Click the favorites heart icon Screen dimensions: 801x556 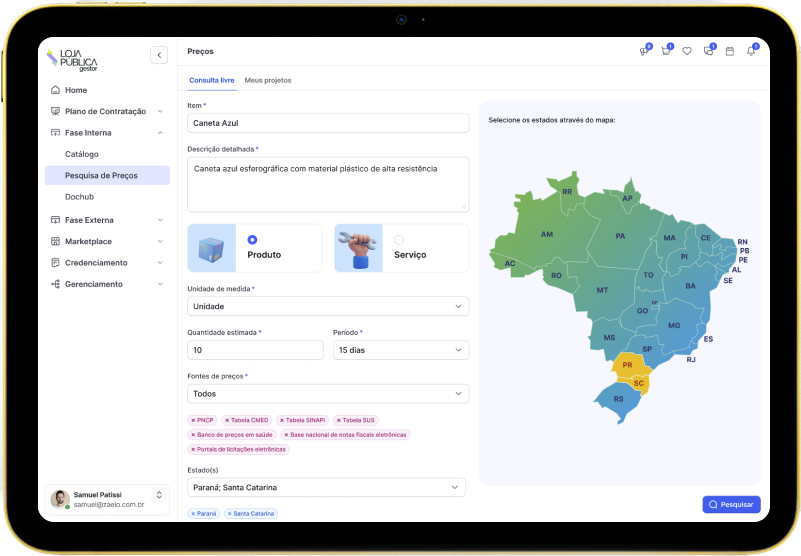(x=687, y=51)
